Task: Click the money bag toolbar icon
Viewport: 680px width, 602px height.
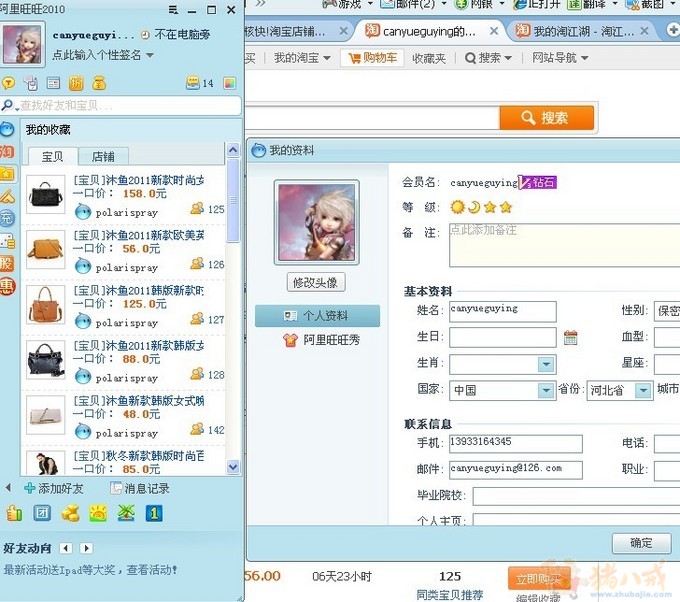Action: point(99,83)
